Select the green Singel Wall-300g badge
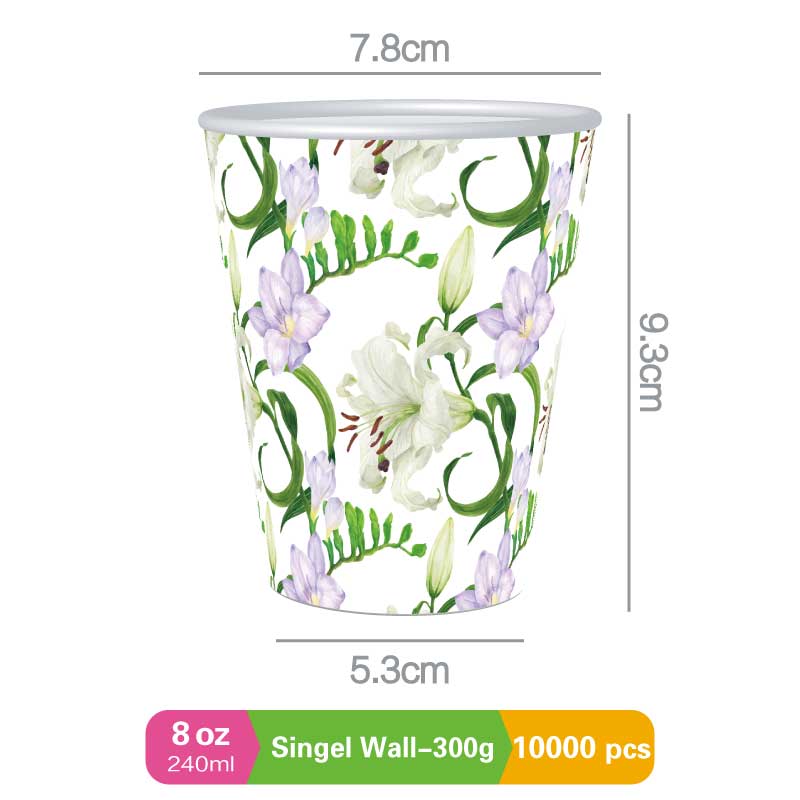Viewport: 800px width, 800px height. tap(383, 747)
